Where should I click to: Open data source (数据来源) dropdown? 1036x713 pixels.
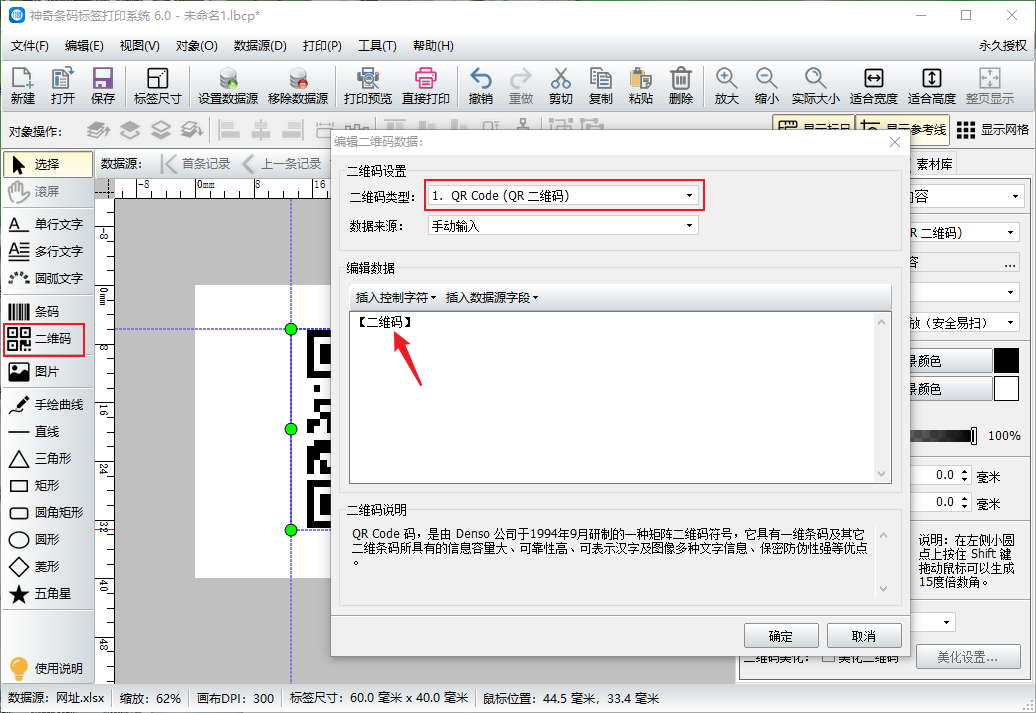563,225
